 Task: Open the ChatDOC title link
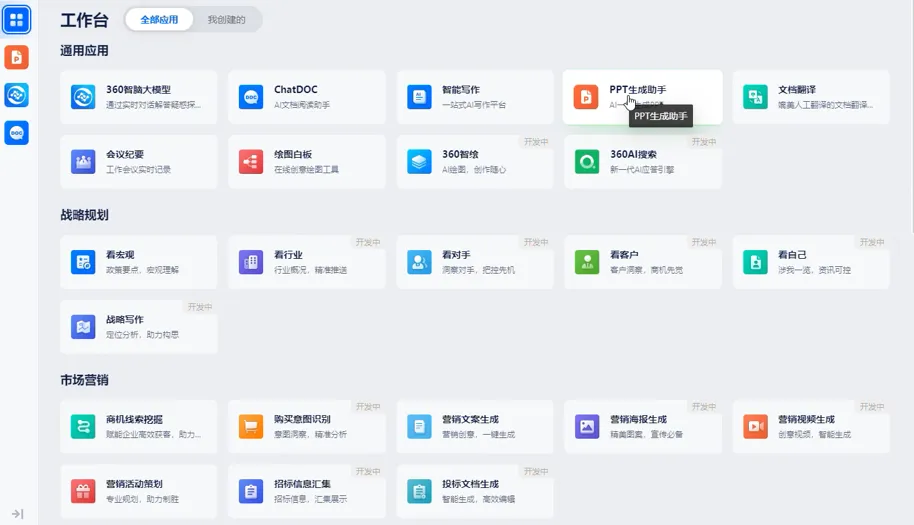[296, 90]
